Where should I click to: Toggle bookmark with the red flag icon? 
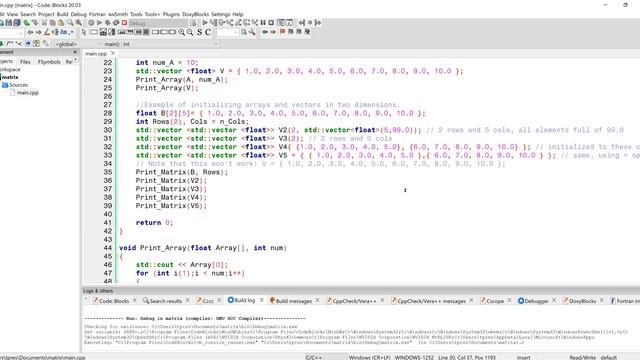(x=282, y=31)
